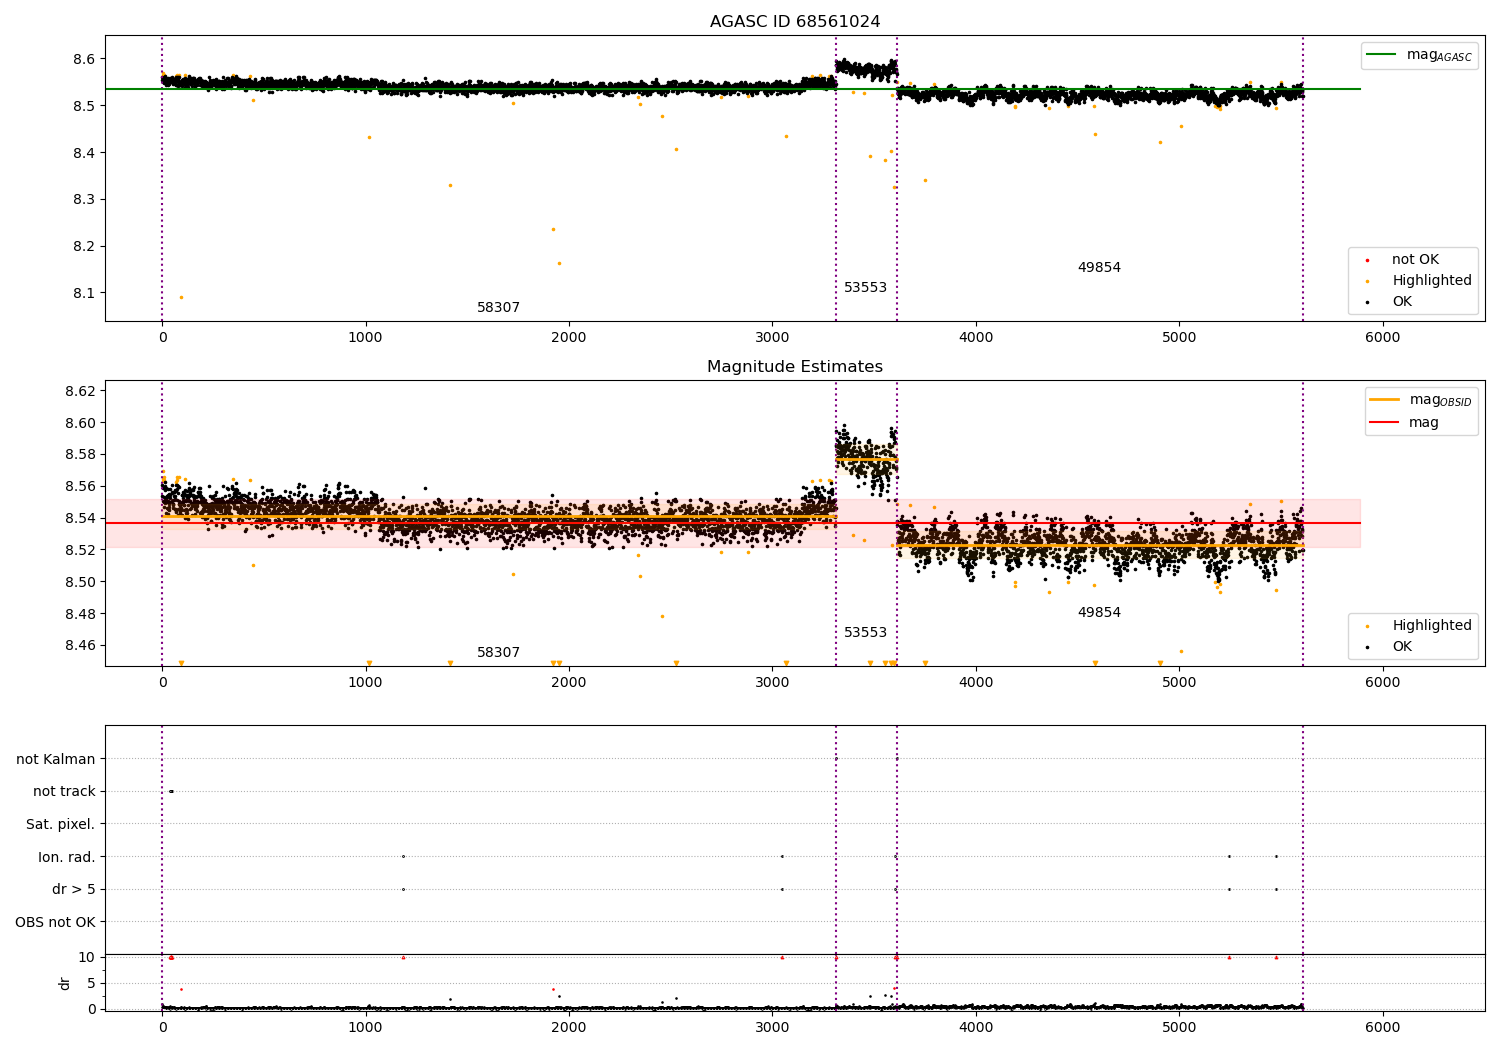This screenshot has height=1050, width=1500.
Task: Click the 'not track' axis label
Action: (64, 792)
